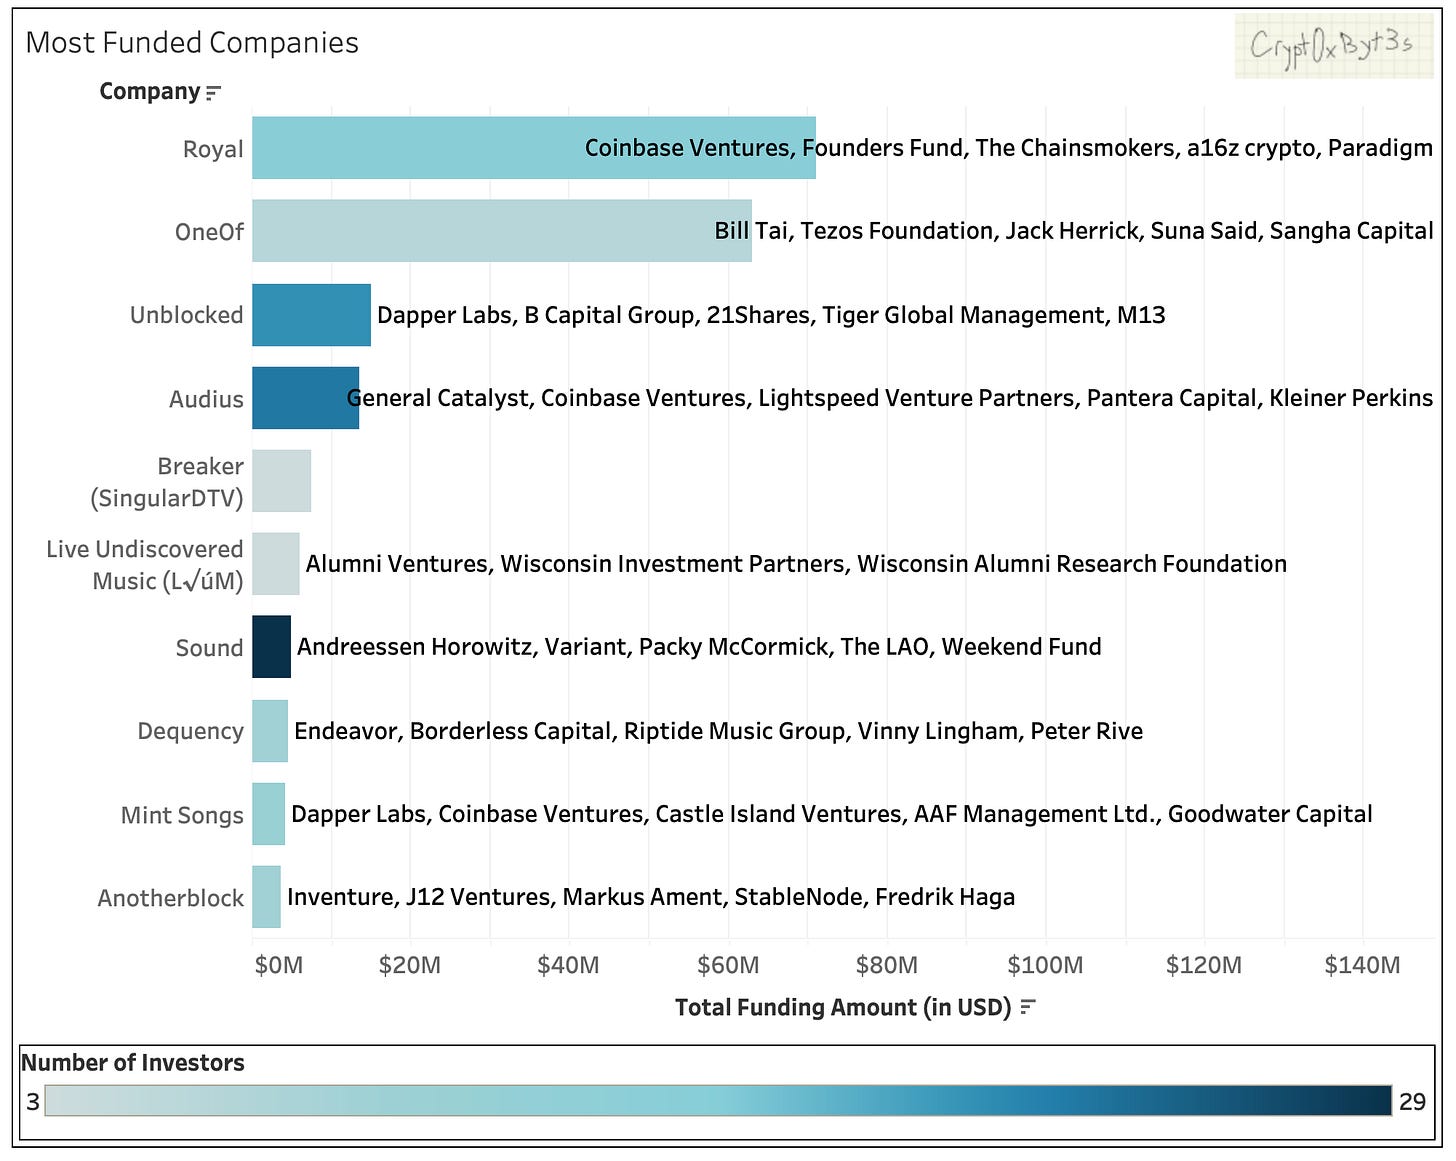Select the Unblocked funding bar
The width and height of the screenshot is (1456, 1161).
pyautogui.click(x=311, y=315)
